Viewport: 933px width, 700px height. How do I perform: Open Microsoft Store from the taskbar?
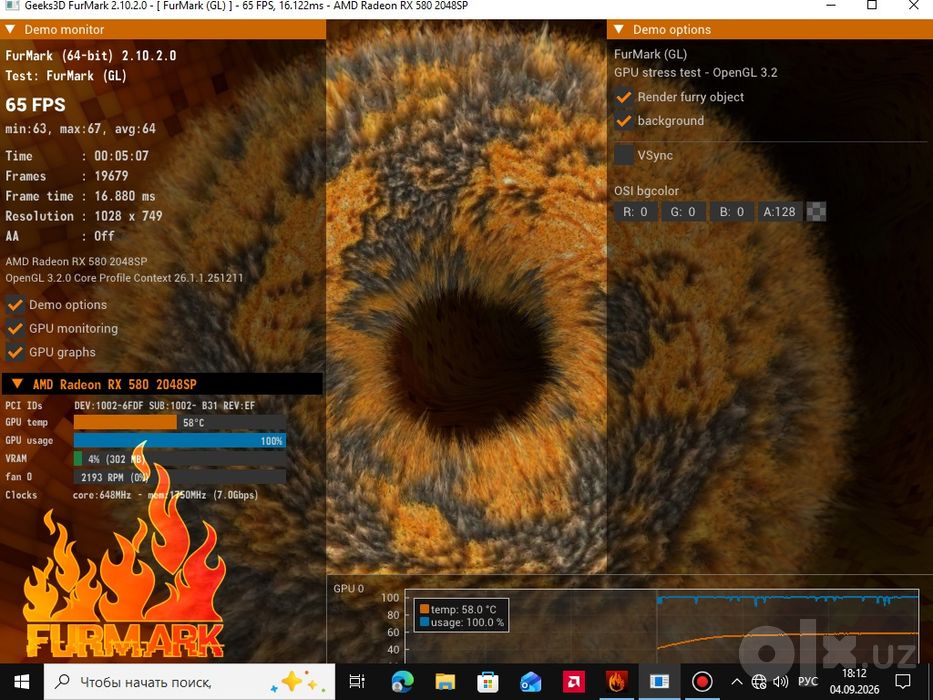[487, 682]
